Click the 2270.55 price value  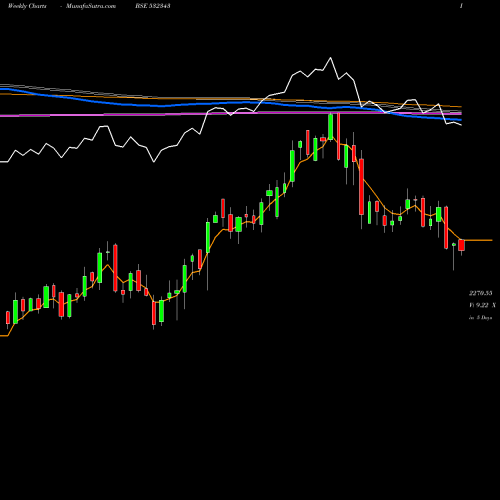tap(481, 293)
